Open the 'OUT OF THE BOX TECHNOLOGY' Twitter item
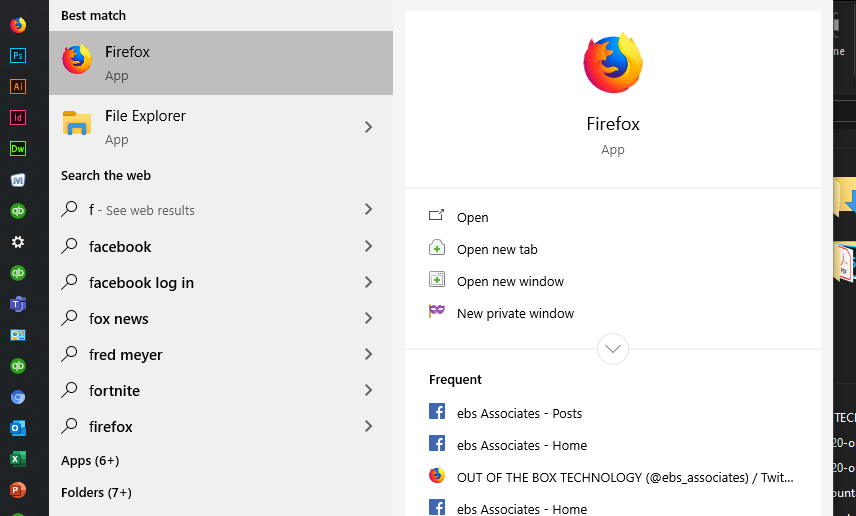 tap(625, 478)
